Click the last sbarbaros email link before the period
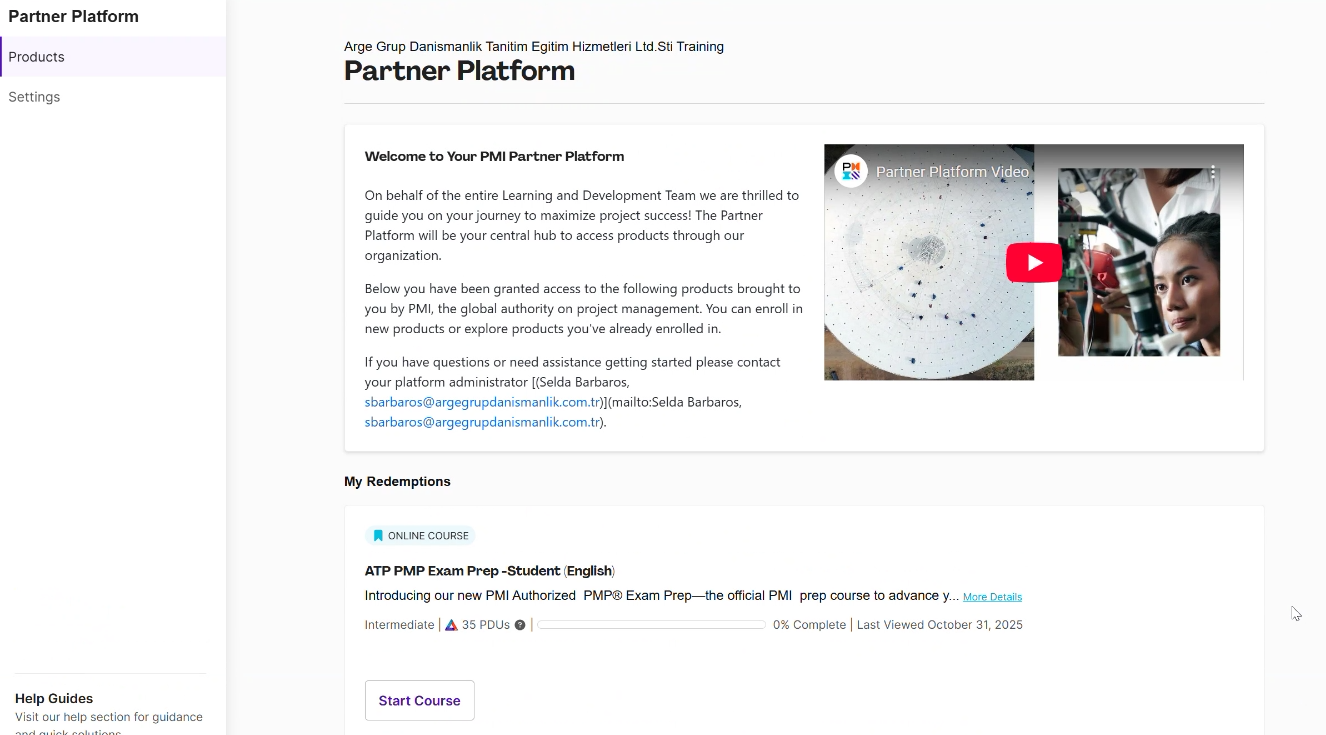This screenshot has height=735, width=1326. (482, 422)
